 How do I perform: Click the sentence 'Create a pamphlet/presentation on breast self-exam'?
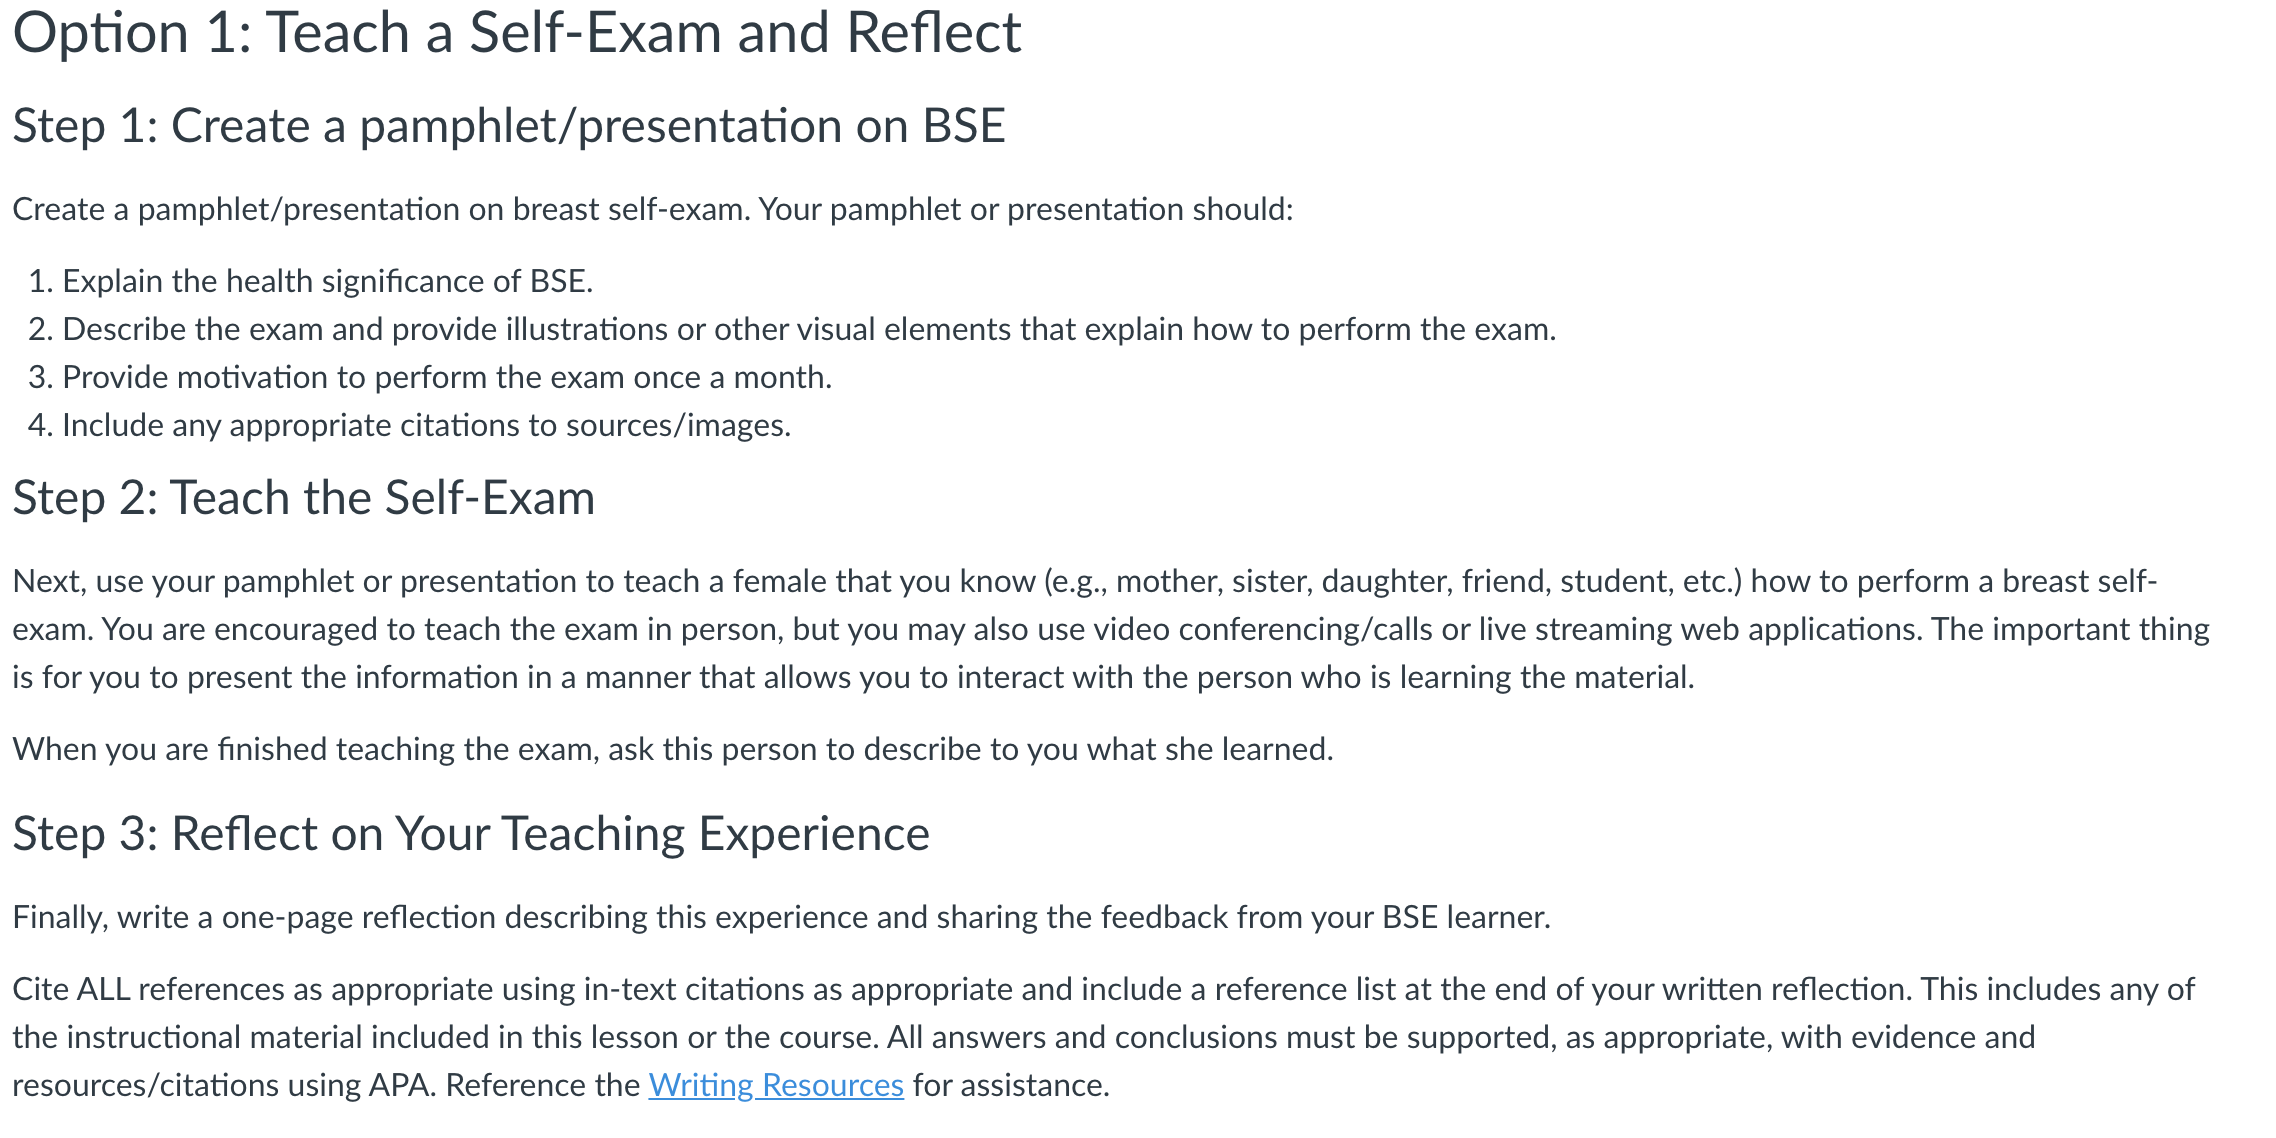tap(381, 209)
